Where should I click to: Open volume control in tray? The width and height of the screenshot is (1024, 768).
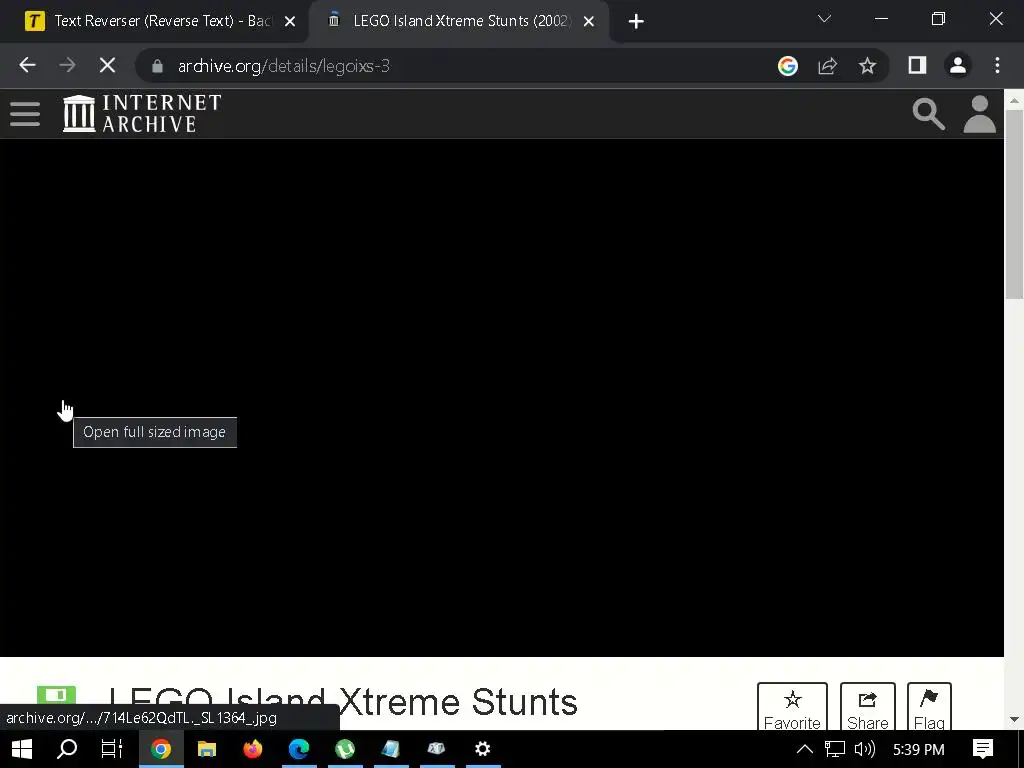(x=865, y=749)
